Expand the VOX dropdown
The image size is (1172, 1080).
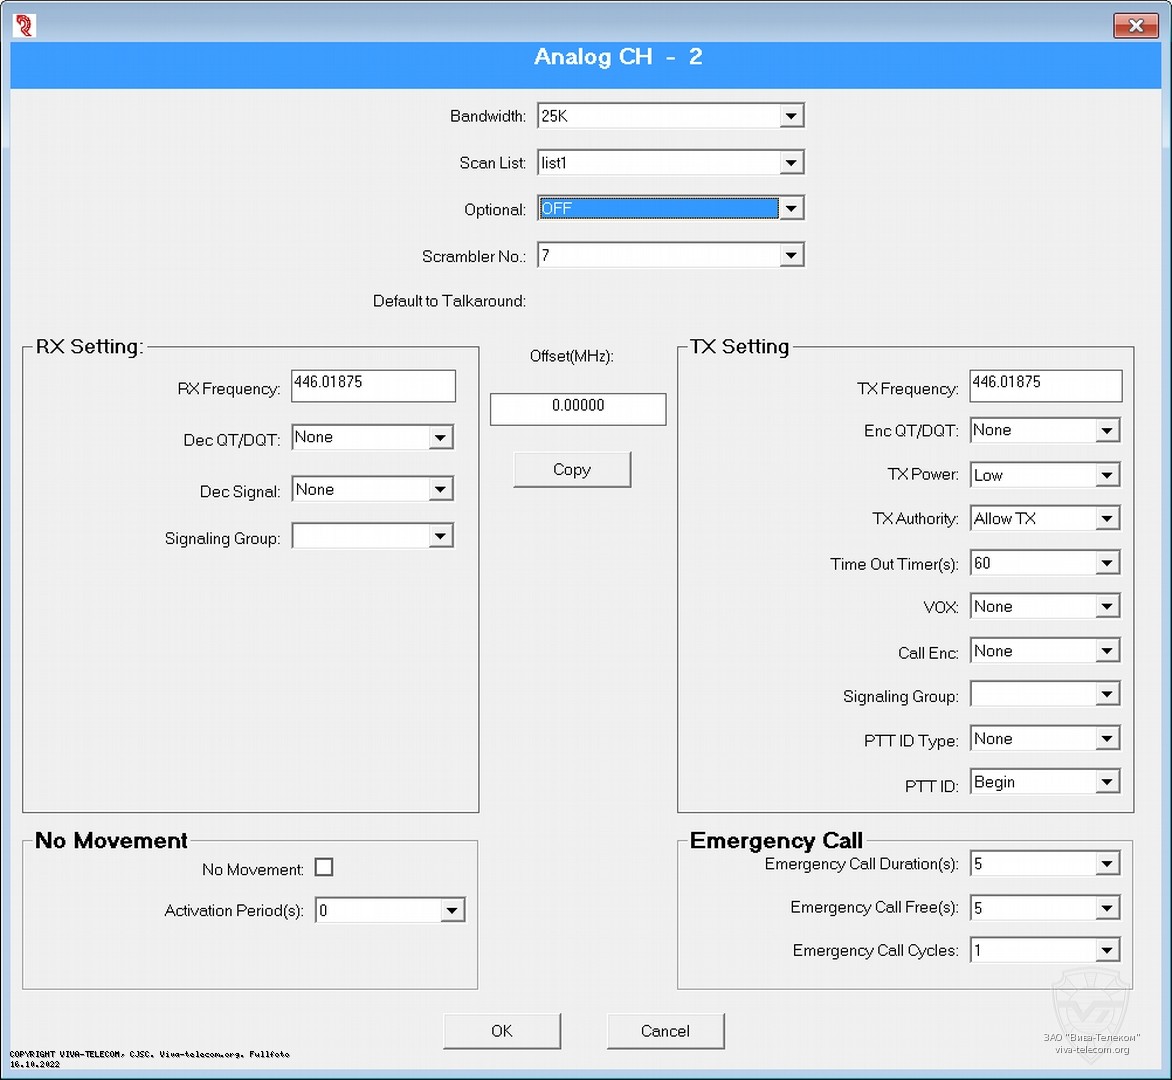(x=1106, y=607)
